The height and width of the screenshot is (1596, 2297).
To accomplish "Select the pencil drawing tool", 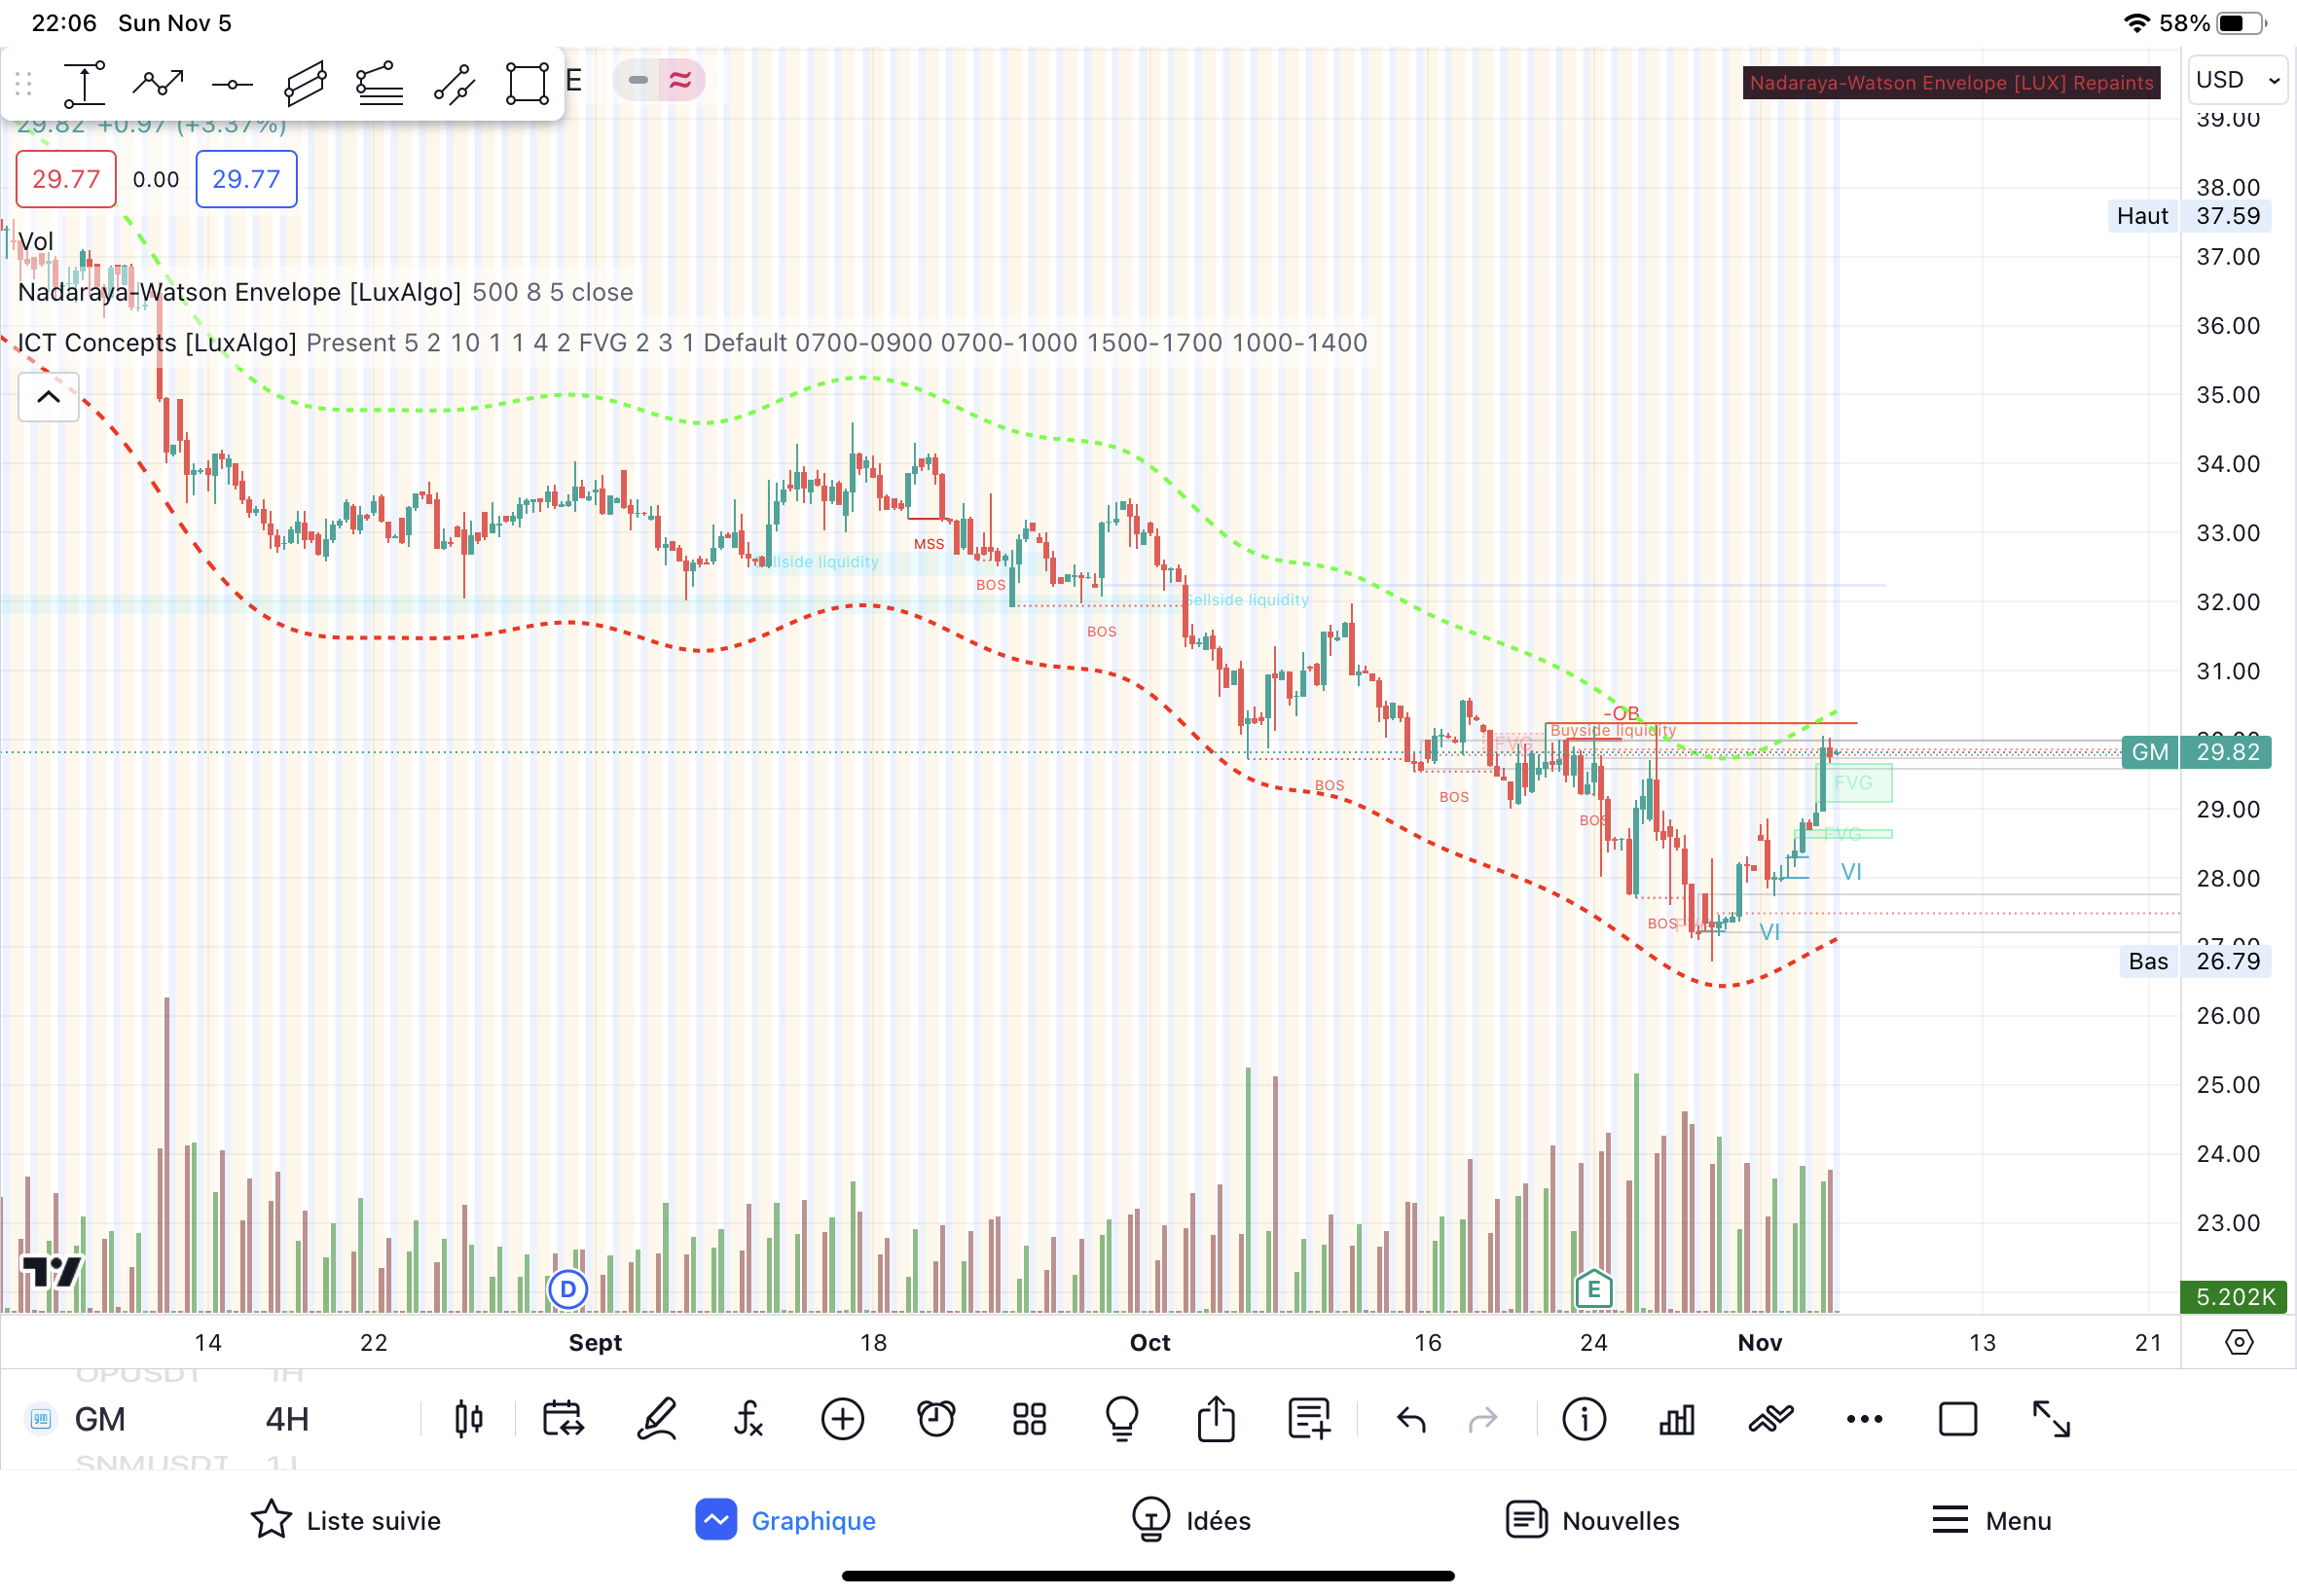I will pos(657,1419).
